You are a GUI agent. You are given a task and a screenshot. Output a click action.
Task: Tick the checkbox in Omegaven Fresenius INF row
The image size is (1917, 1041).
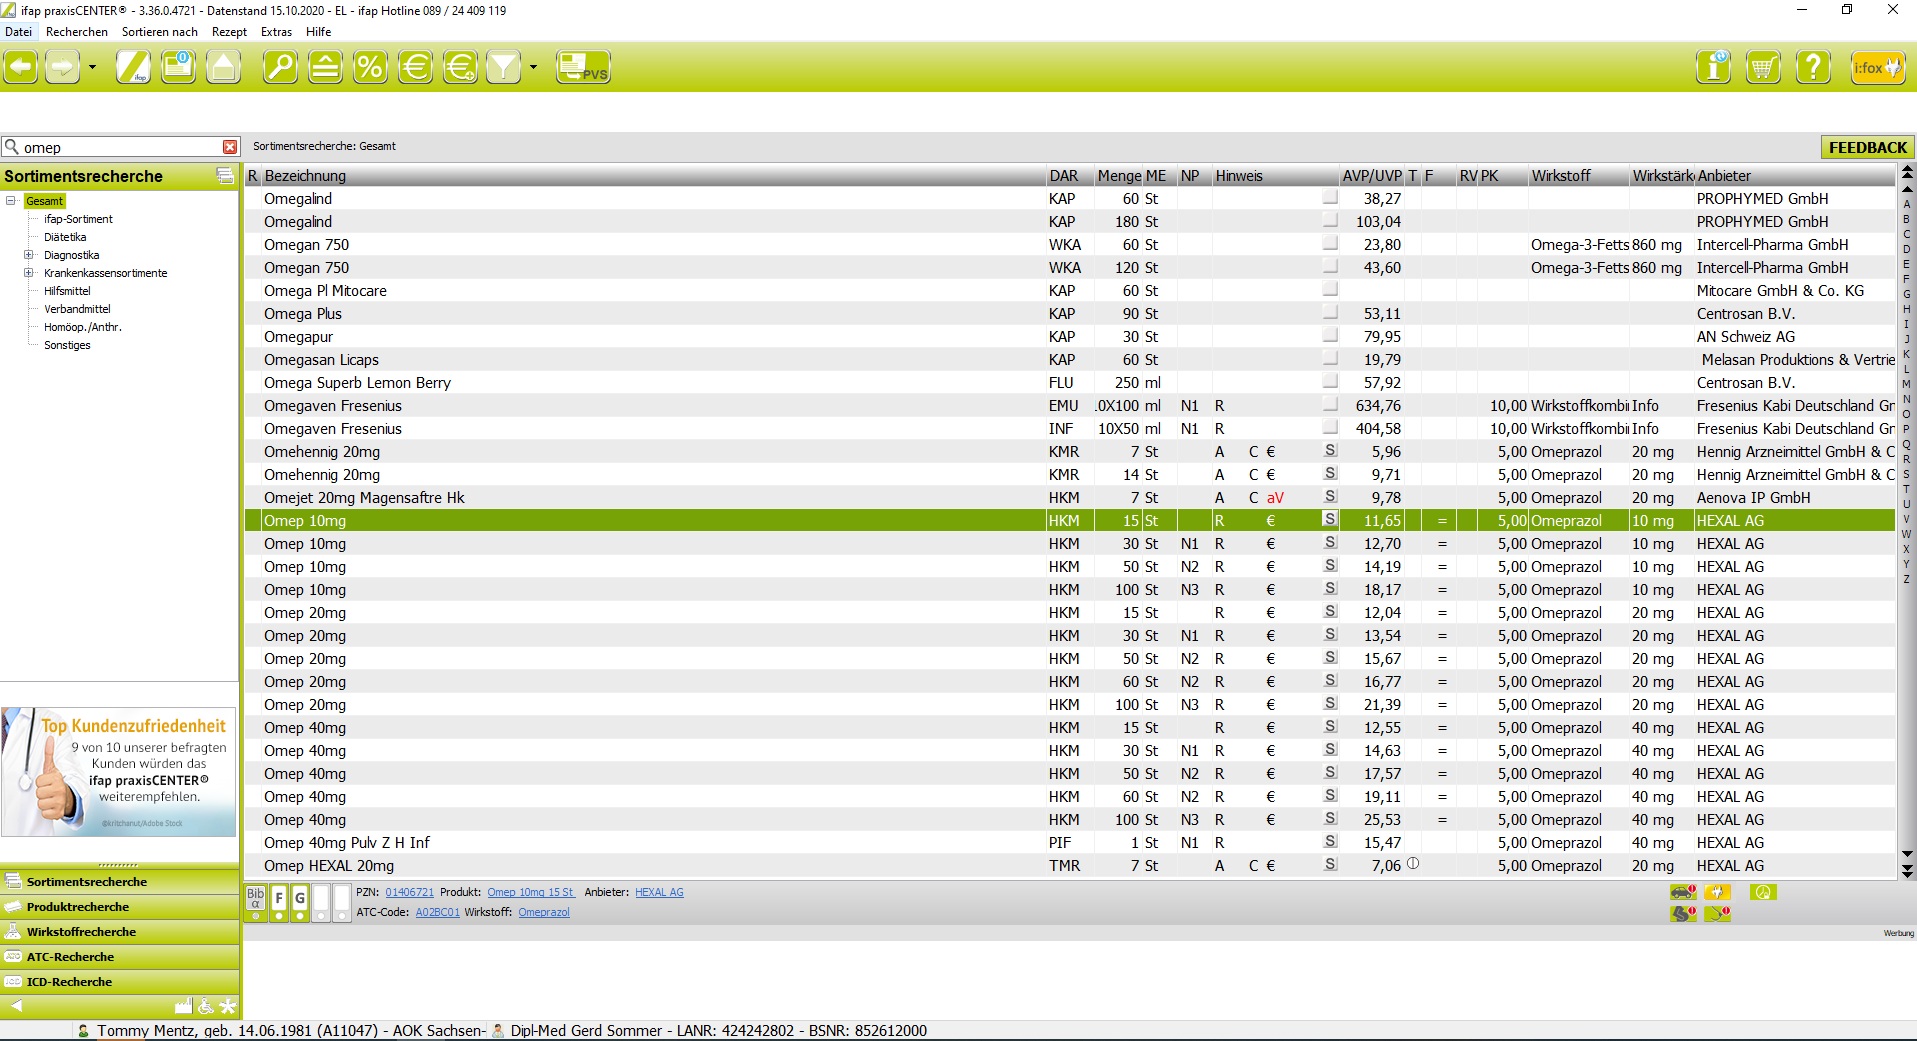pyautogui.click(x=1330, y=427)
